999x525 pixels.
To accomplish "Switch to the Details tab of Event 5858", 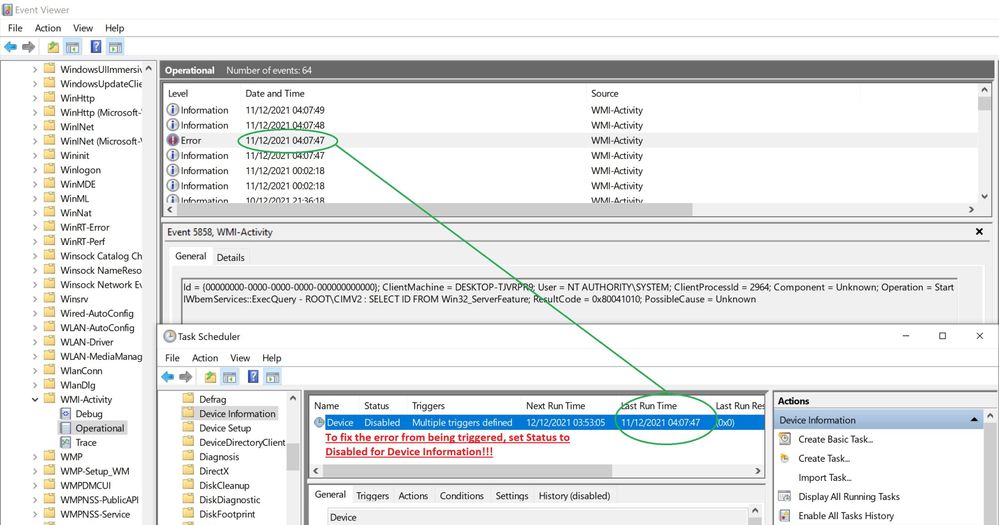I will [x=231, y=257].
